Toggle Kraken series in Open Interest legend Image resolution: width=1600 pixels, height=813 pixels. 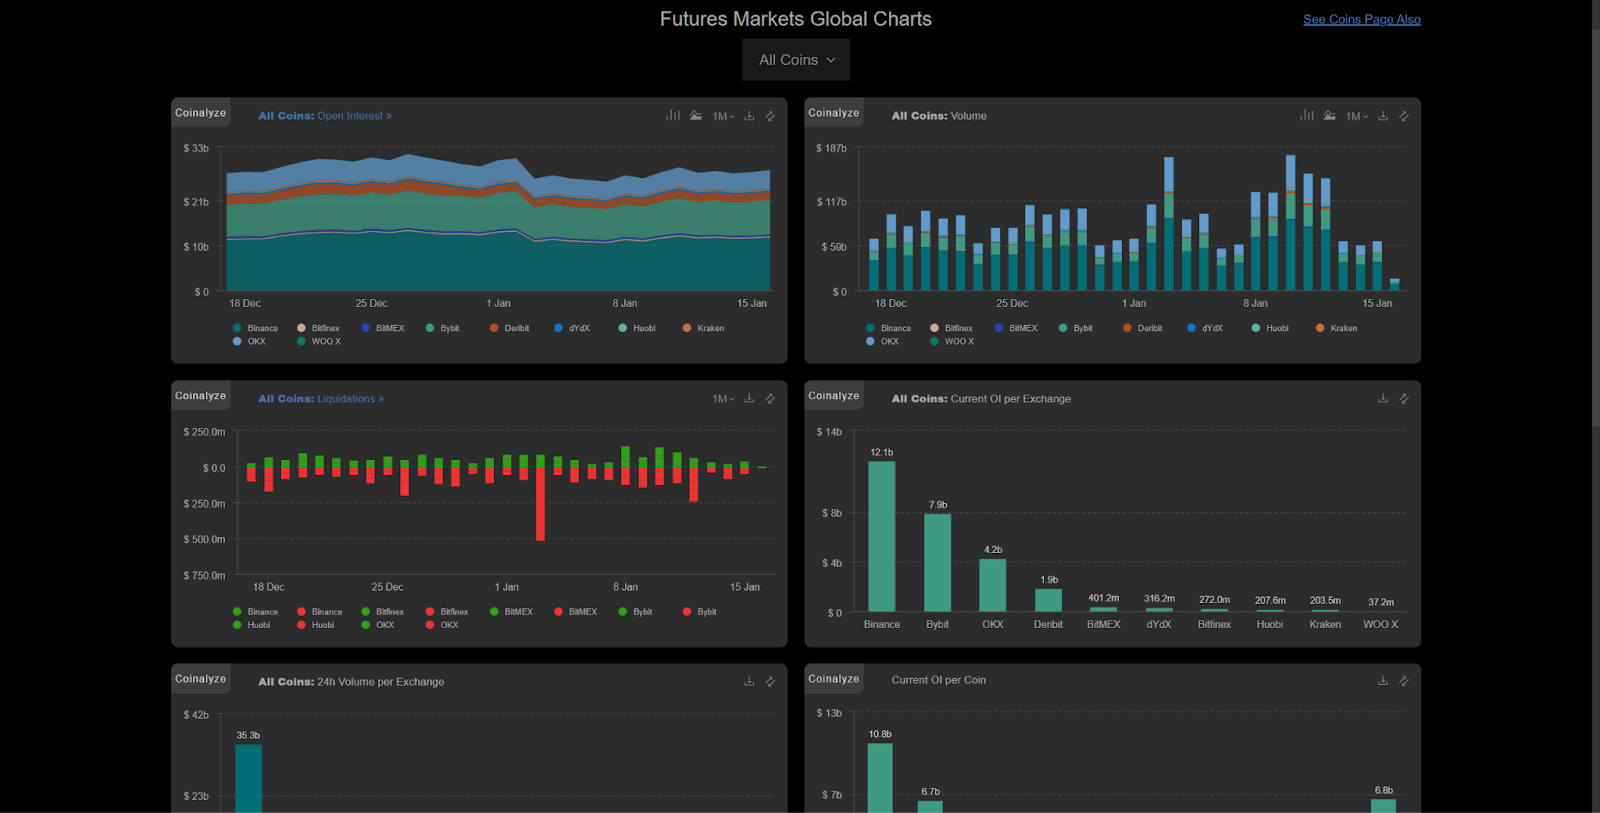[704, 328]
